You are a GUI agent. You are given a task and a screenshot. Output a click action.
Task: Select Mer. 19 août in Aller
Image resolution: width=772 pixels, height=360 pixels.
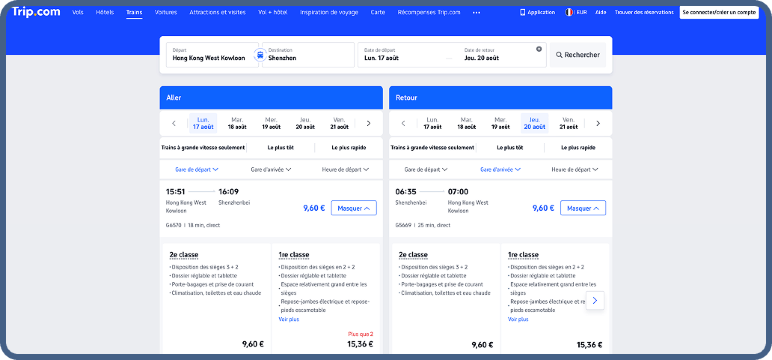pyautogui.click(x=271, y=123)
